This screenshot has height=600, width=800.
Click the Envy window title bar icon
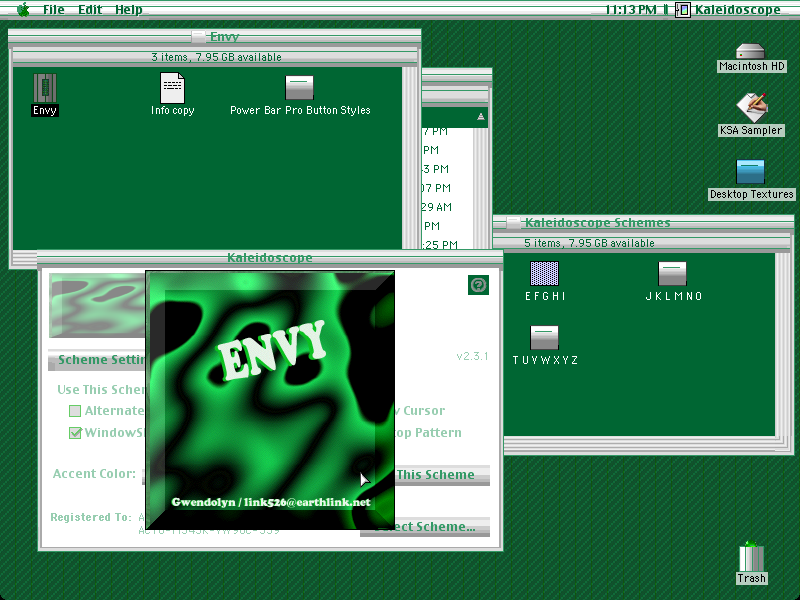click(198, 37)
